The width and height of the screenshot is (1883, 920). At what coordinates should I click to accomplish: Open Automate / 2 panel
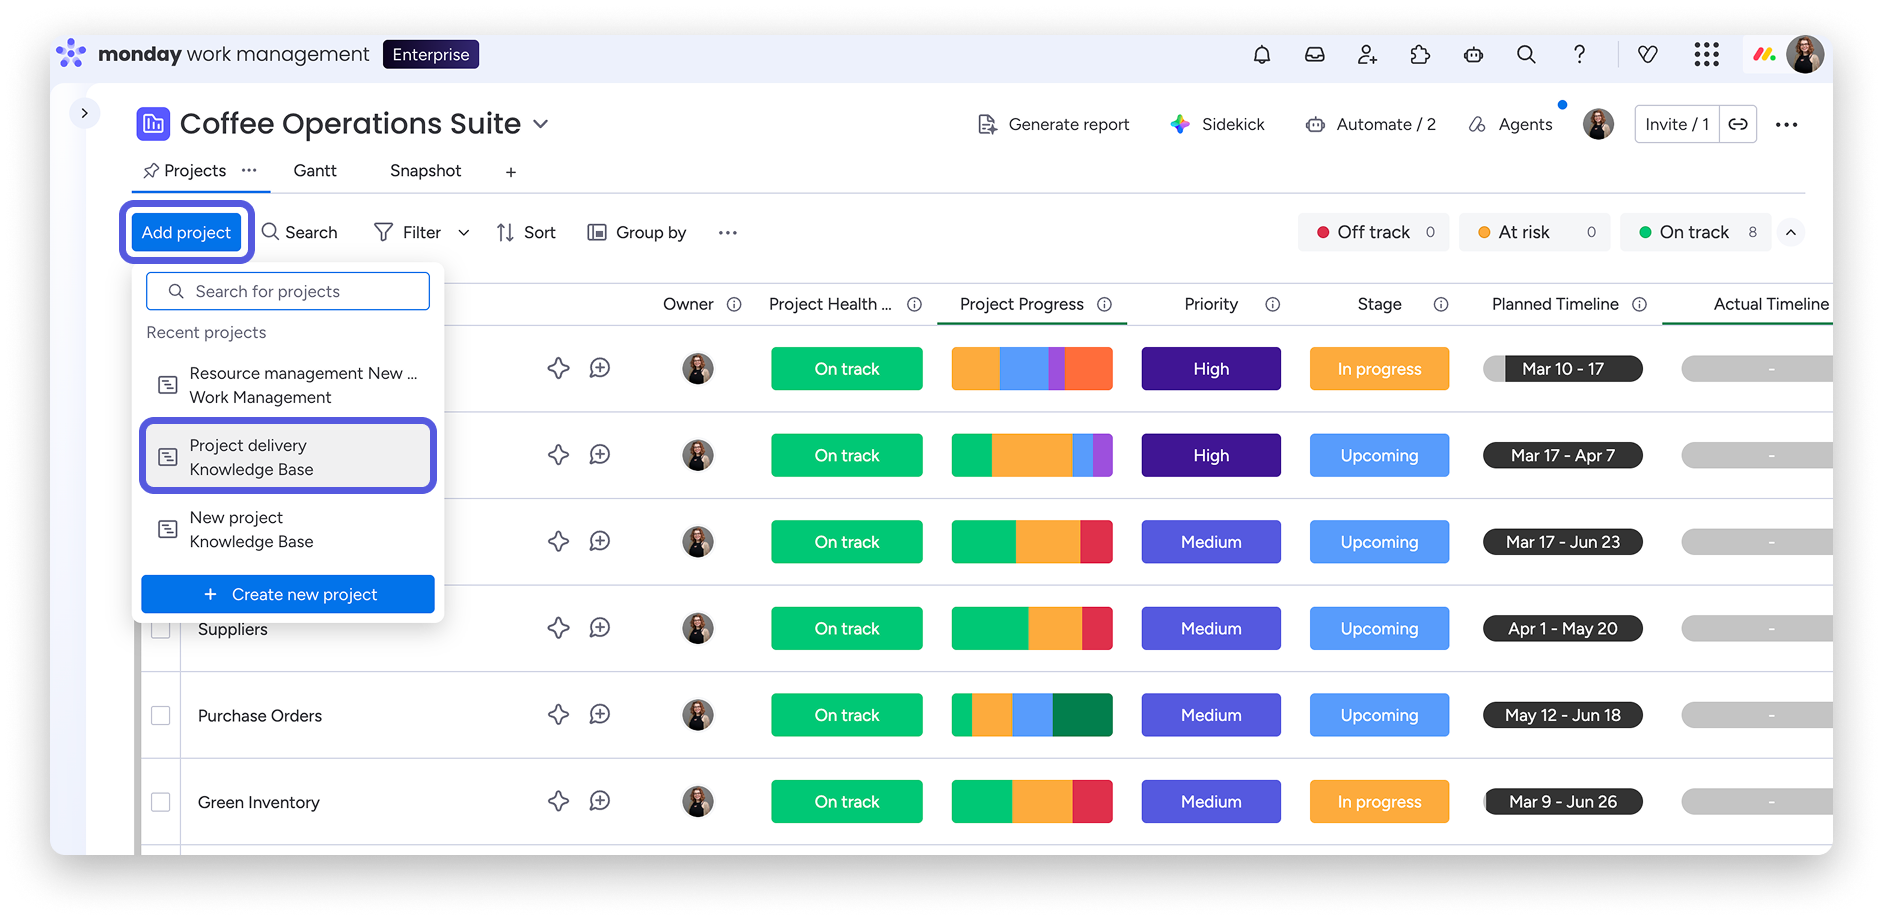1370,124
